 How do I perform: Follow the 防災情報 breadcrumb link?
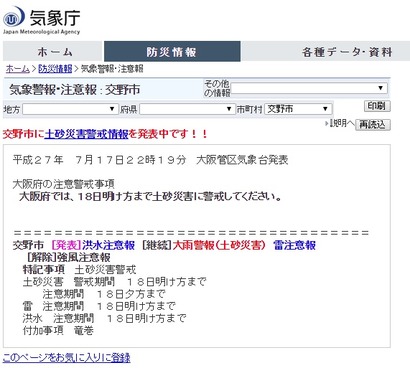click(55, 69)
